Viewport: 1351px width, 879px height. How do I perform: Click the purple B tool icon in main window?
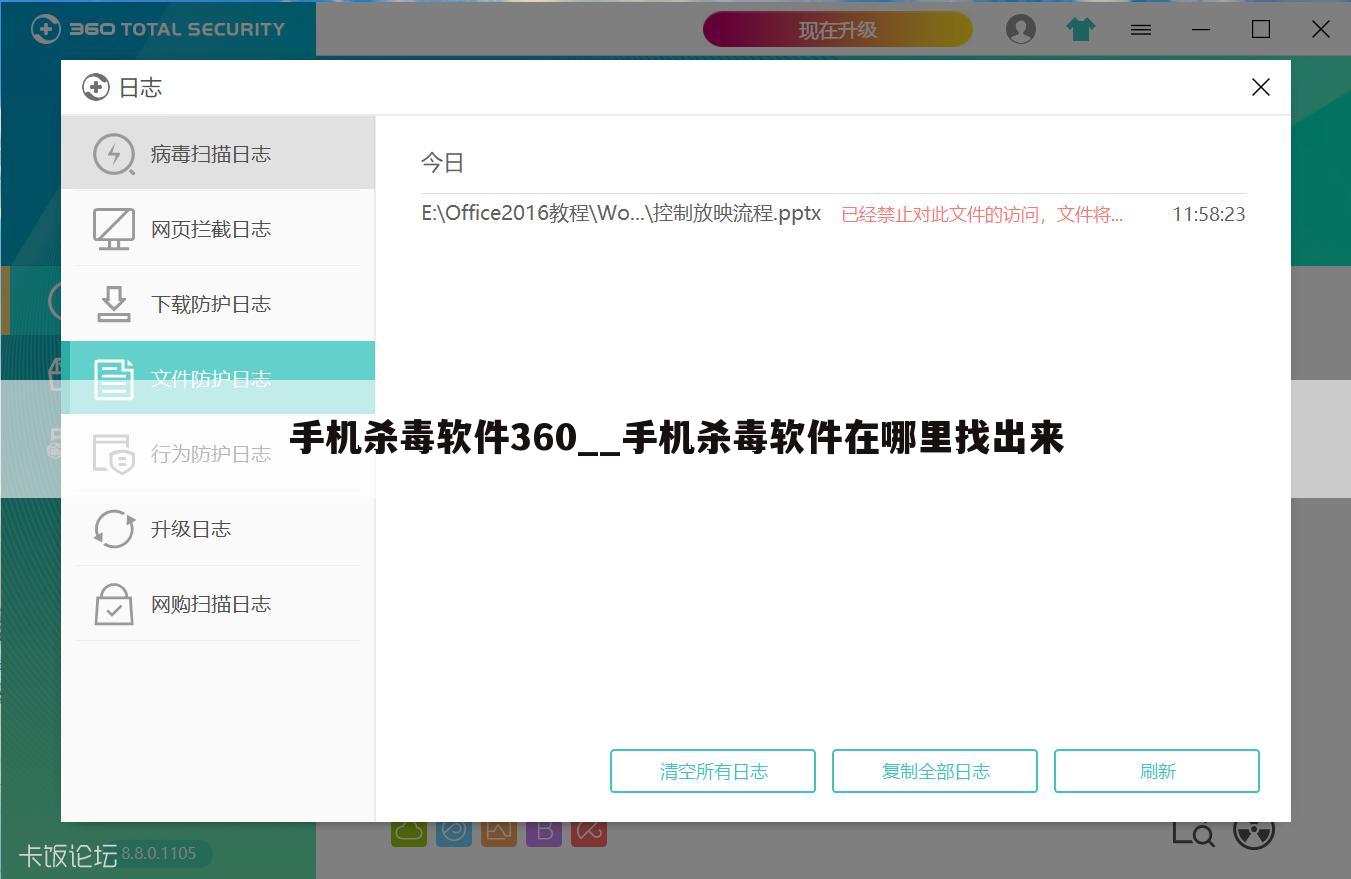544,832
